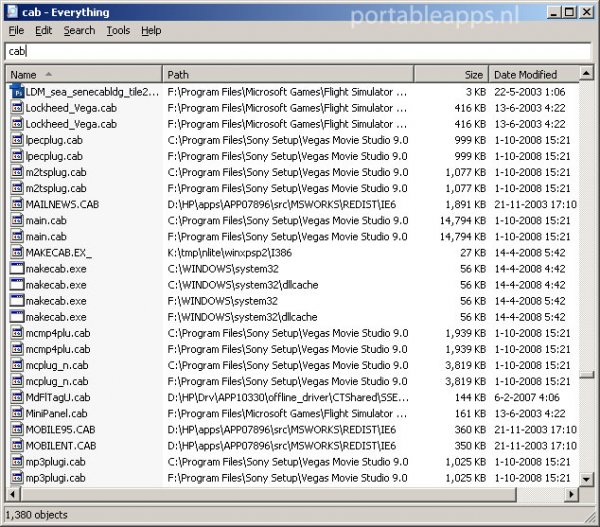
Task: Click the MOBILENT.CAB file icon
Action: pyautogui.click(x=17, y=445)
